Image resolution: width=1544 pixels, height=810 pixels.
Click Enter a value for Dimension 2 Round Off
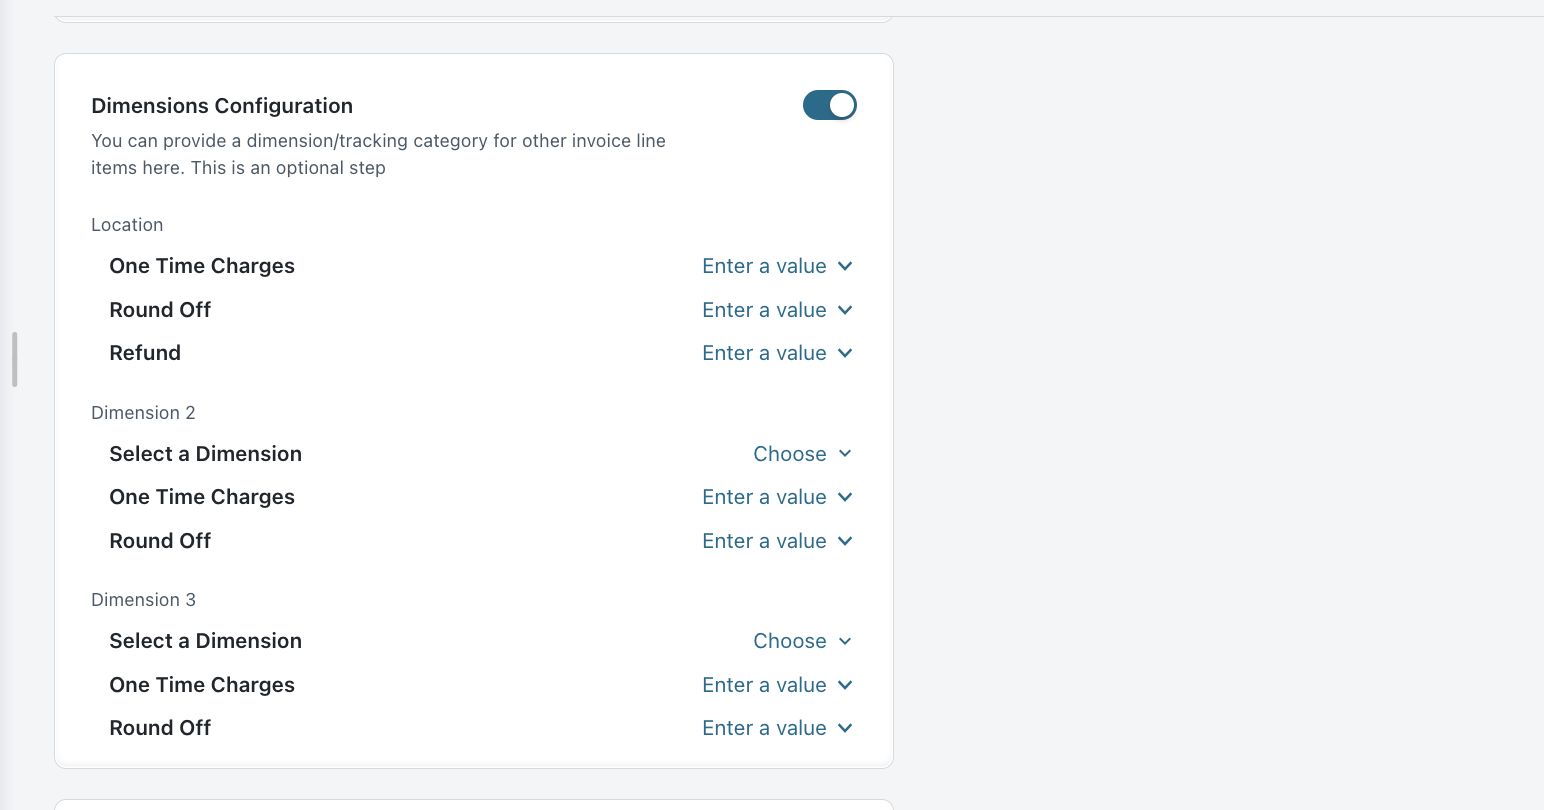pyautogui.click(x=764, y=541)
